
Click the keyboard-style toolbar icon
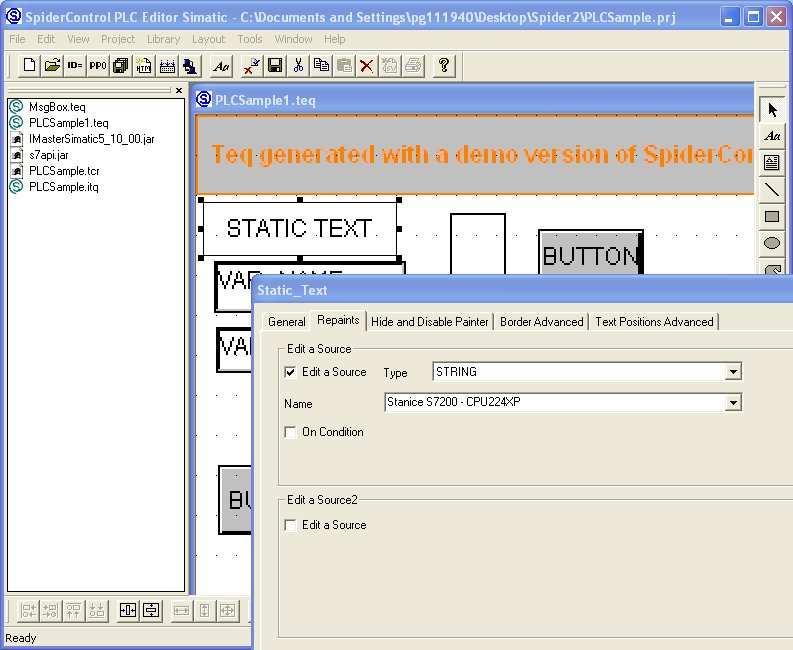tap(167, 65)
